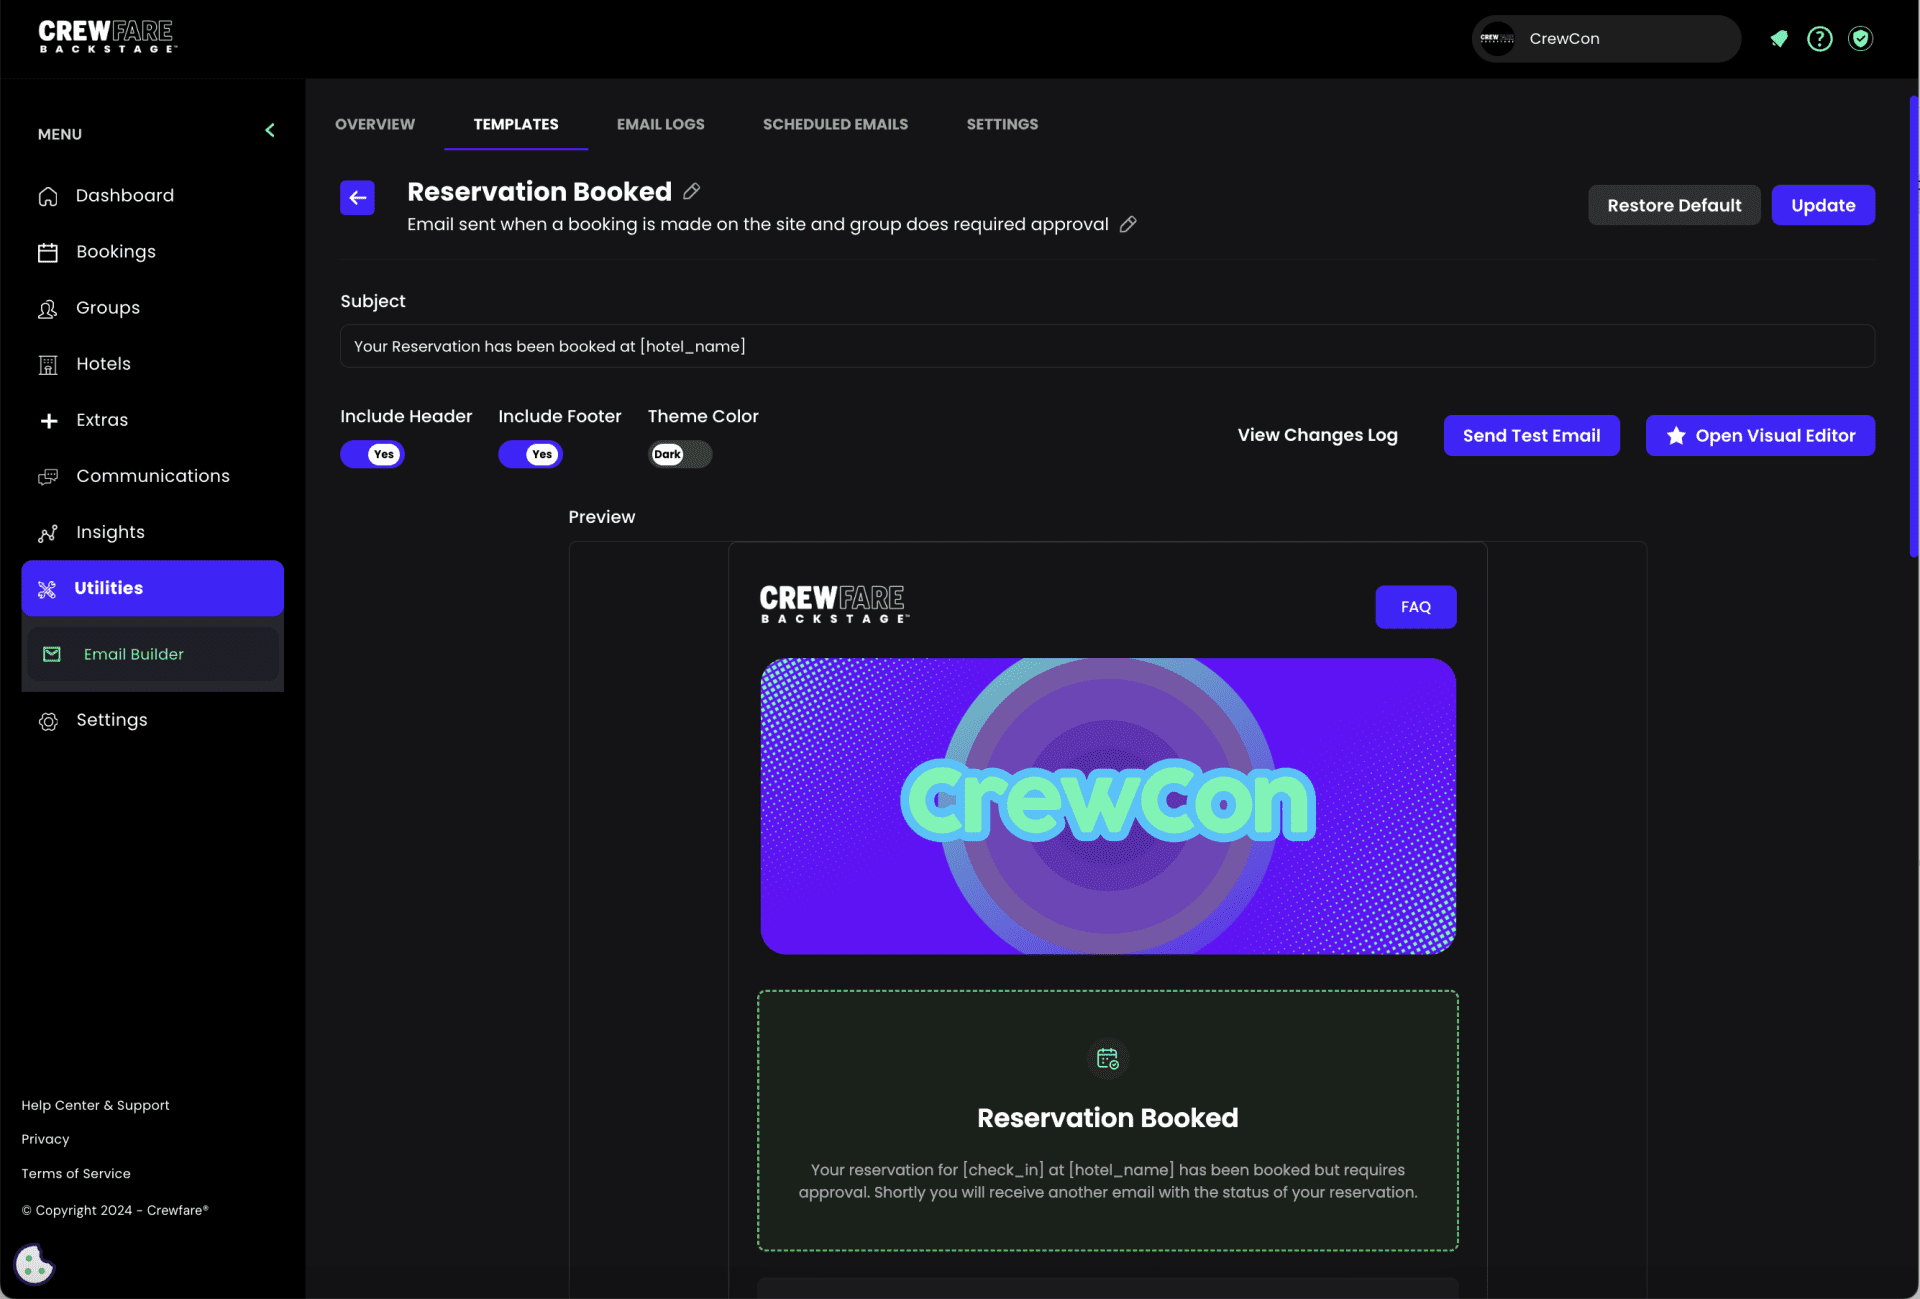Open Email Builder submenu item
The height and width of the screenshot is (1299, 1920).
(x=152, y=654)
